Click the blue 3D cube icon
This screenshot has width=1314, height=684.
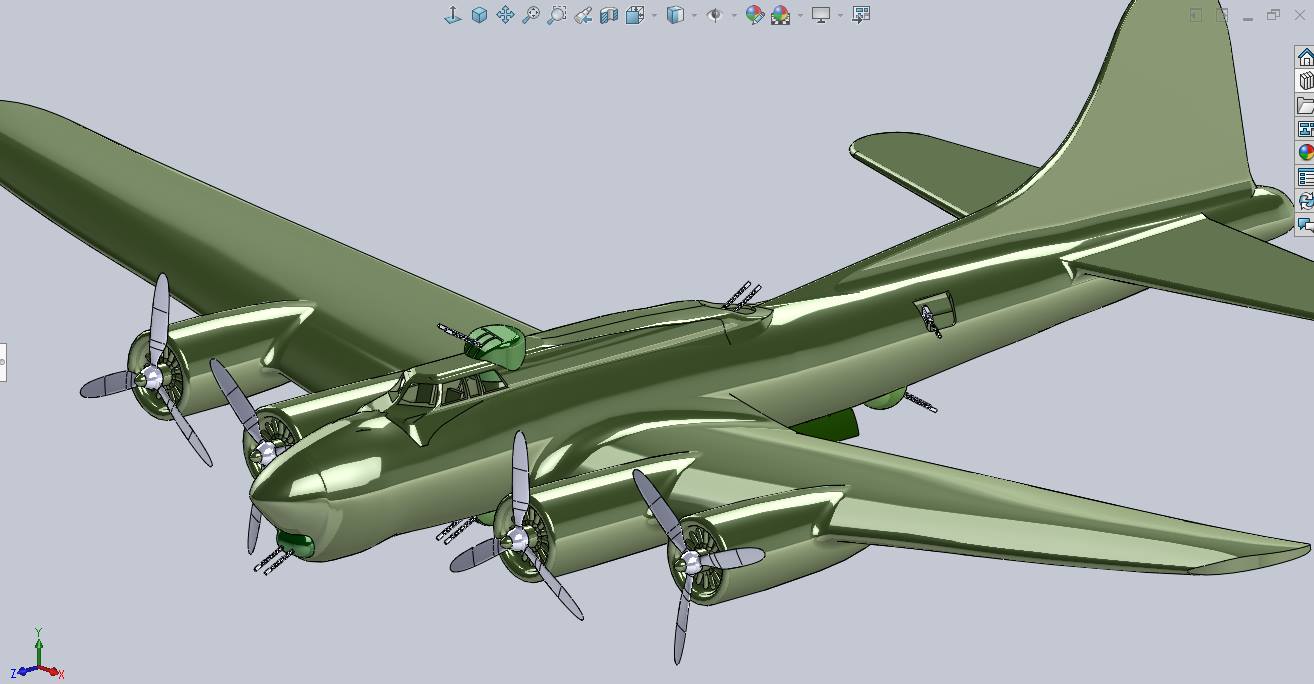pos(479,15)
